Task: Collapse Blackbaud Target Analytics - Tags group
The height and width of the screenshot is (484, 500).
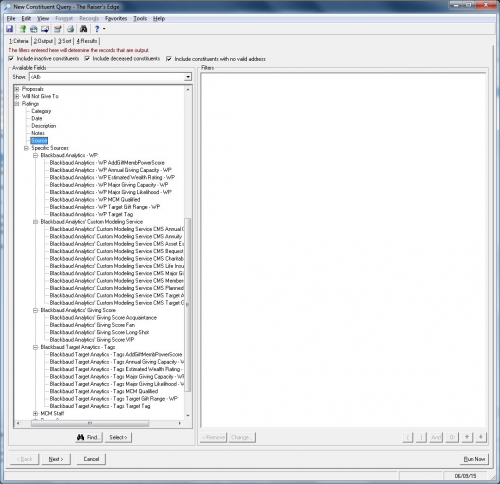Action: tap(36, 347)
